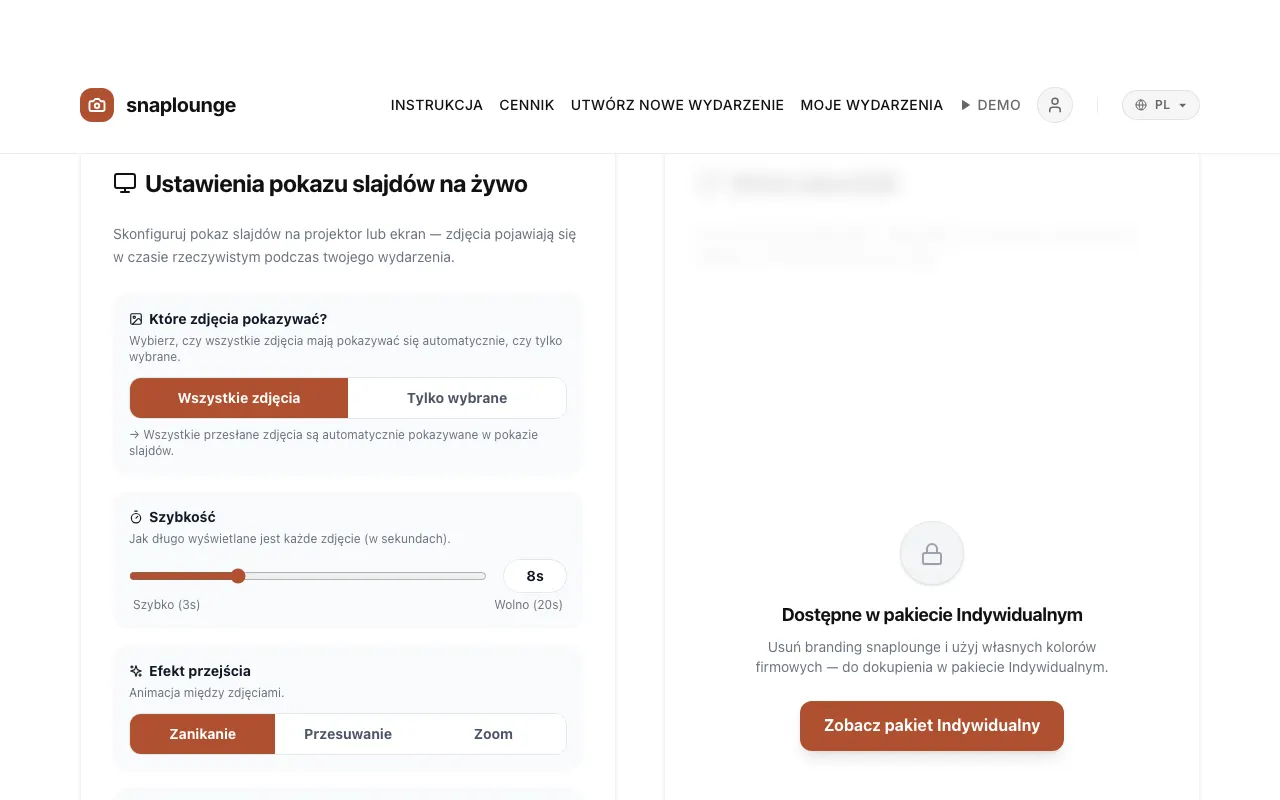This screenshot has width=1280, height=800.
Task: Select Wszystkie zdjęcia option
Action: pyautogui.click(x=239, y=398)
